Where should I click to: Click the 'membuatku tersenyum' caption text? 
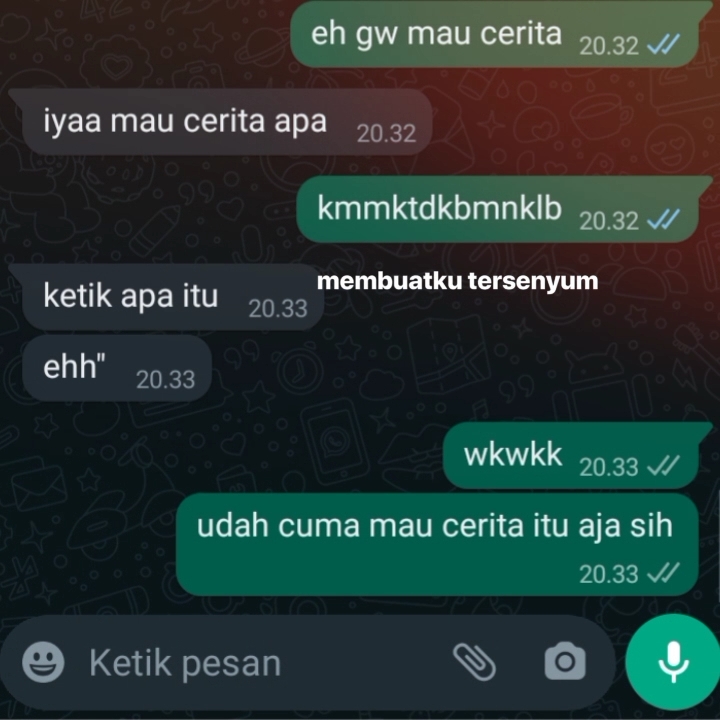coord(457,281)
